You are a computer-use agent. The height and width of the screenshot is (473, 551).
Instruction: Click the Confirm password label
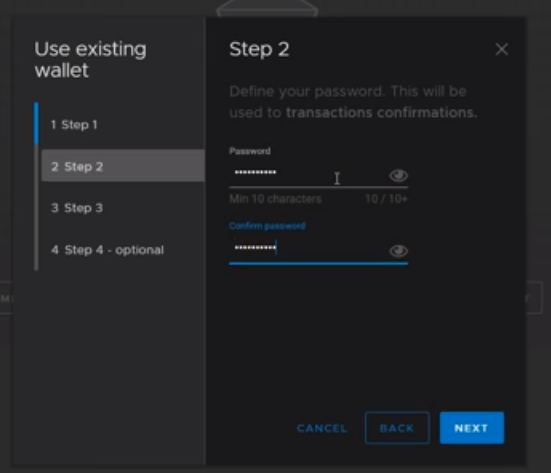click(x=267, y=226)
